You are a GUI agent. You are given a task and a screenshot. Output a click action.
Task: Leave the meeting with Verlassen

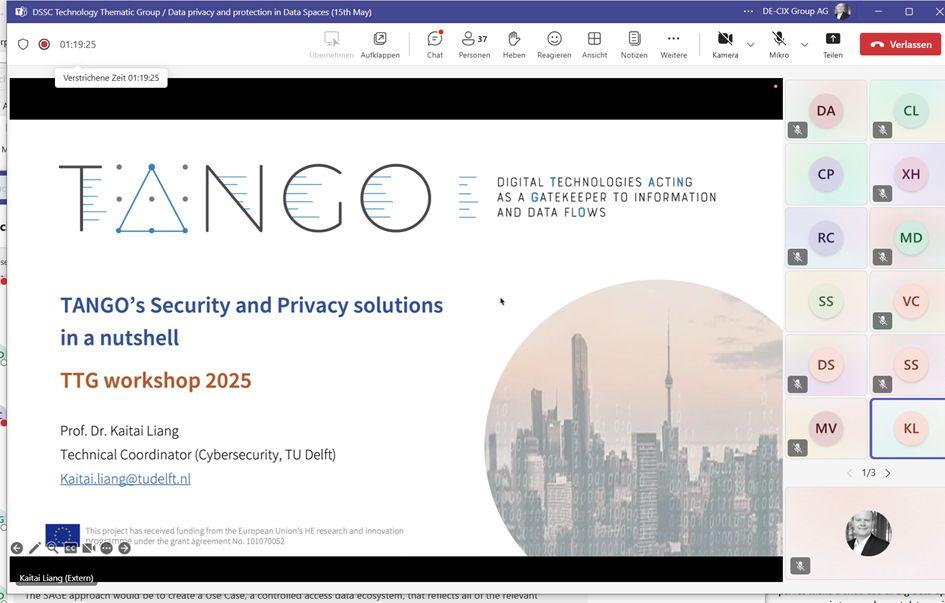[x=900, y=44]
